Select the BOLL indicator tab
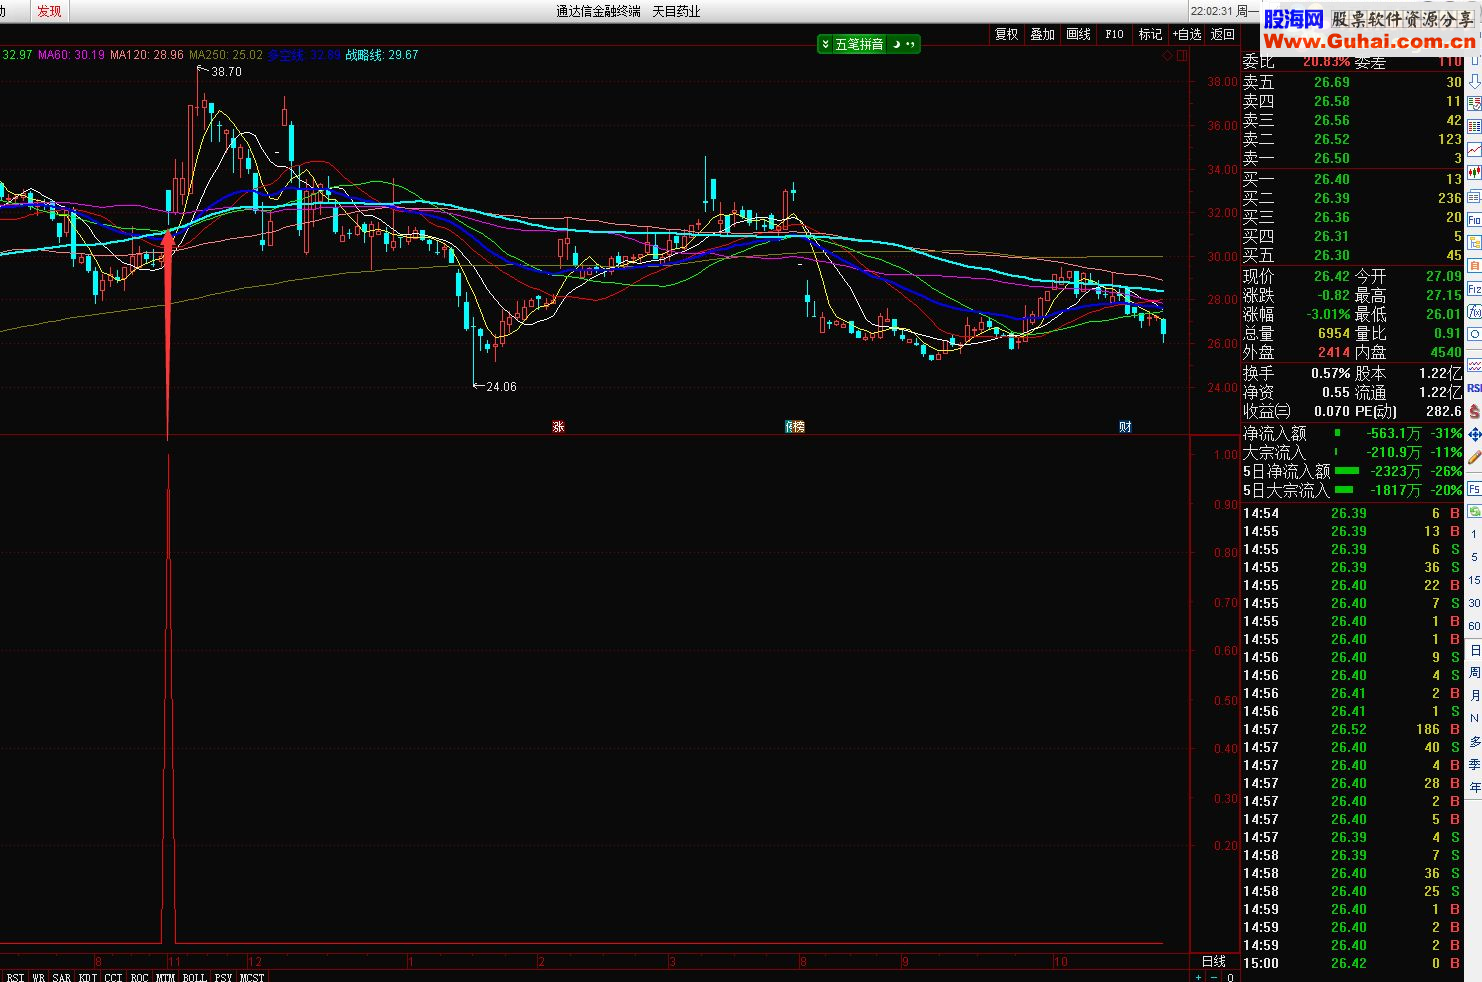 194,977
